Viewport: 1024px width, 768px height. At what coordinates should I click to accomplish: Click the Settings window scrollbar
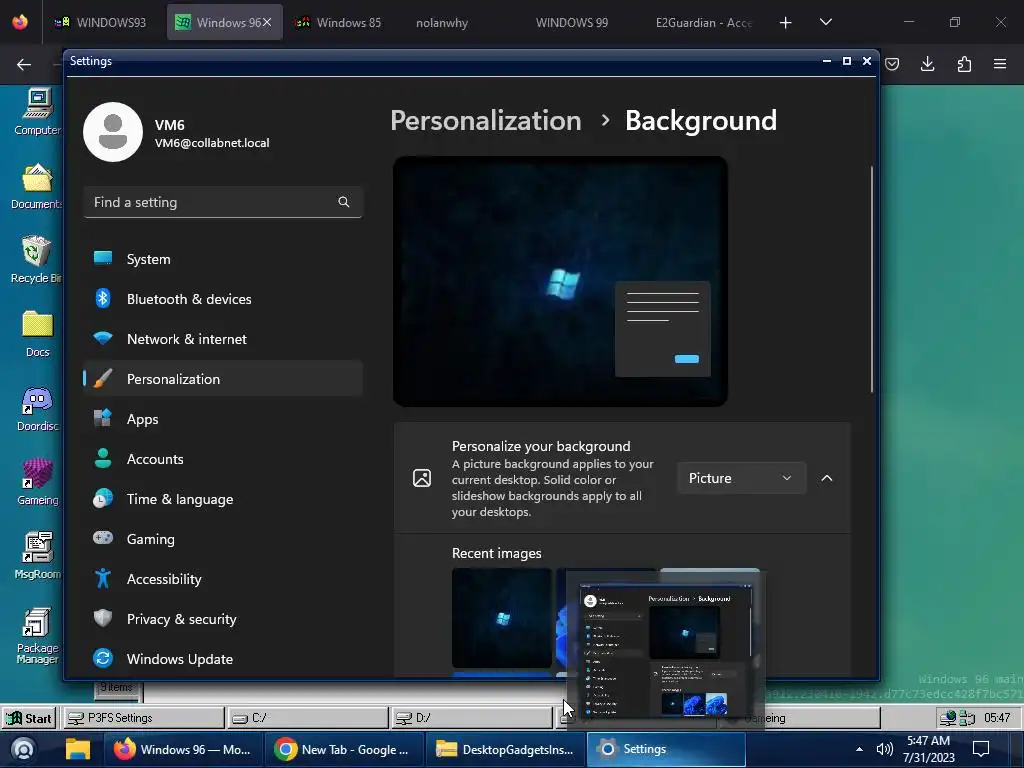tap(872, 280)
